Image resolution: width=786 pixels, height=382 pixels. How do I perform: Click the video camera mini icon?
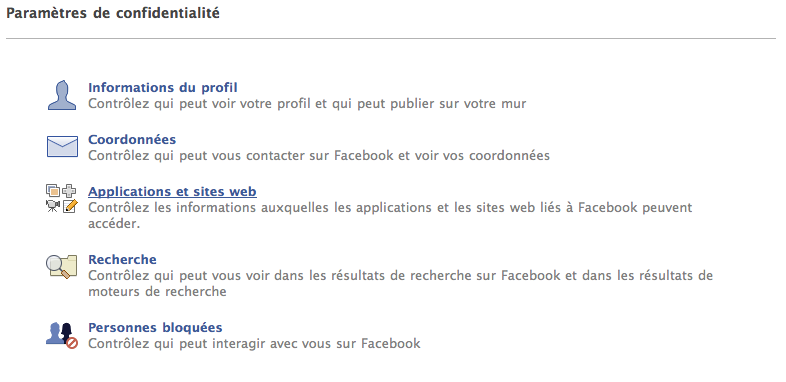coord(53,206)
